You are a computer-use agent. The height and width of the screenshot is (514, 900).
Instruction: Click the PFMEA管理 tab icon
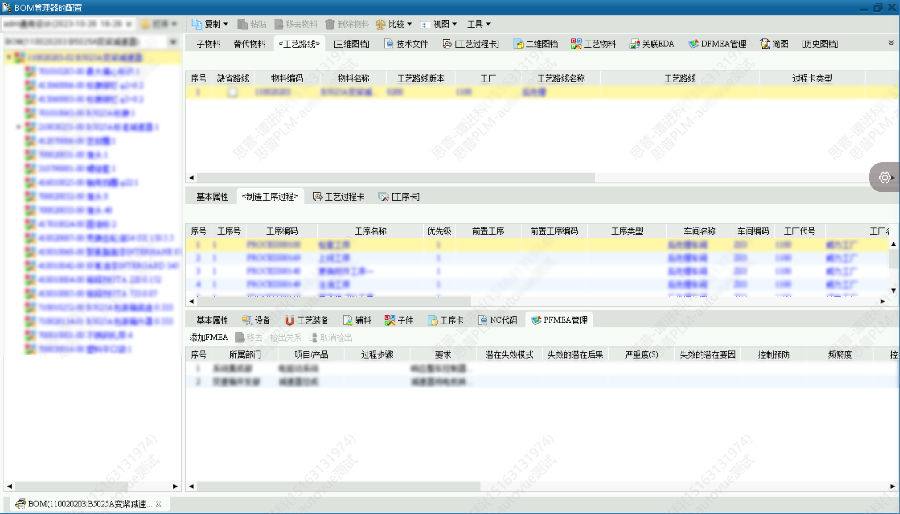pyautogui.click(x=536, y=320)
